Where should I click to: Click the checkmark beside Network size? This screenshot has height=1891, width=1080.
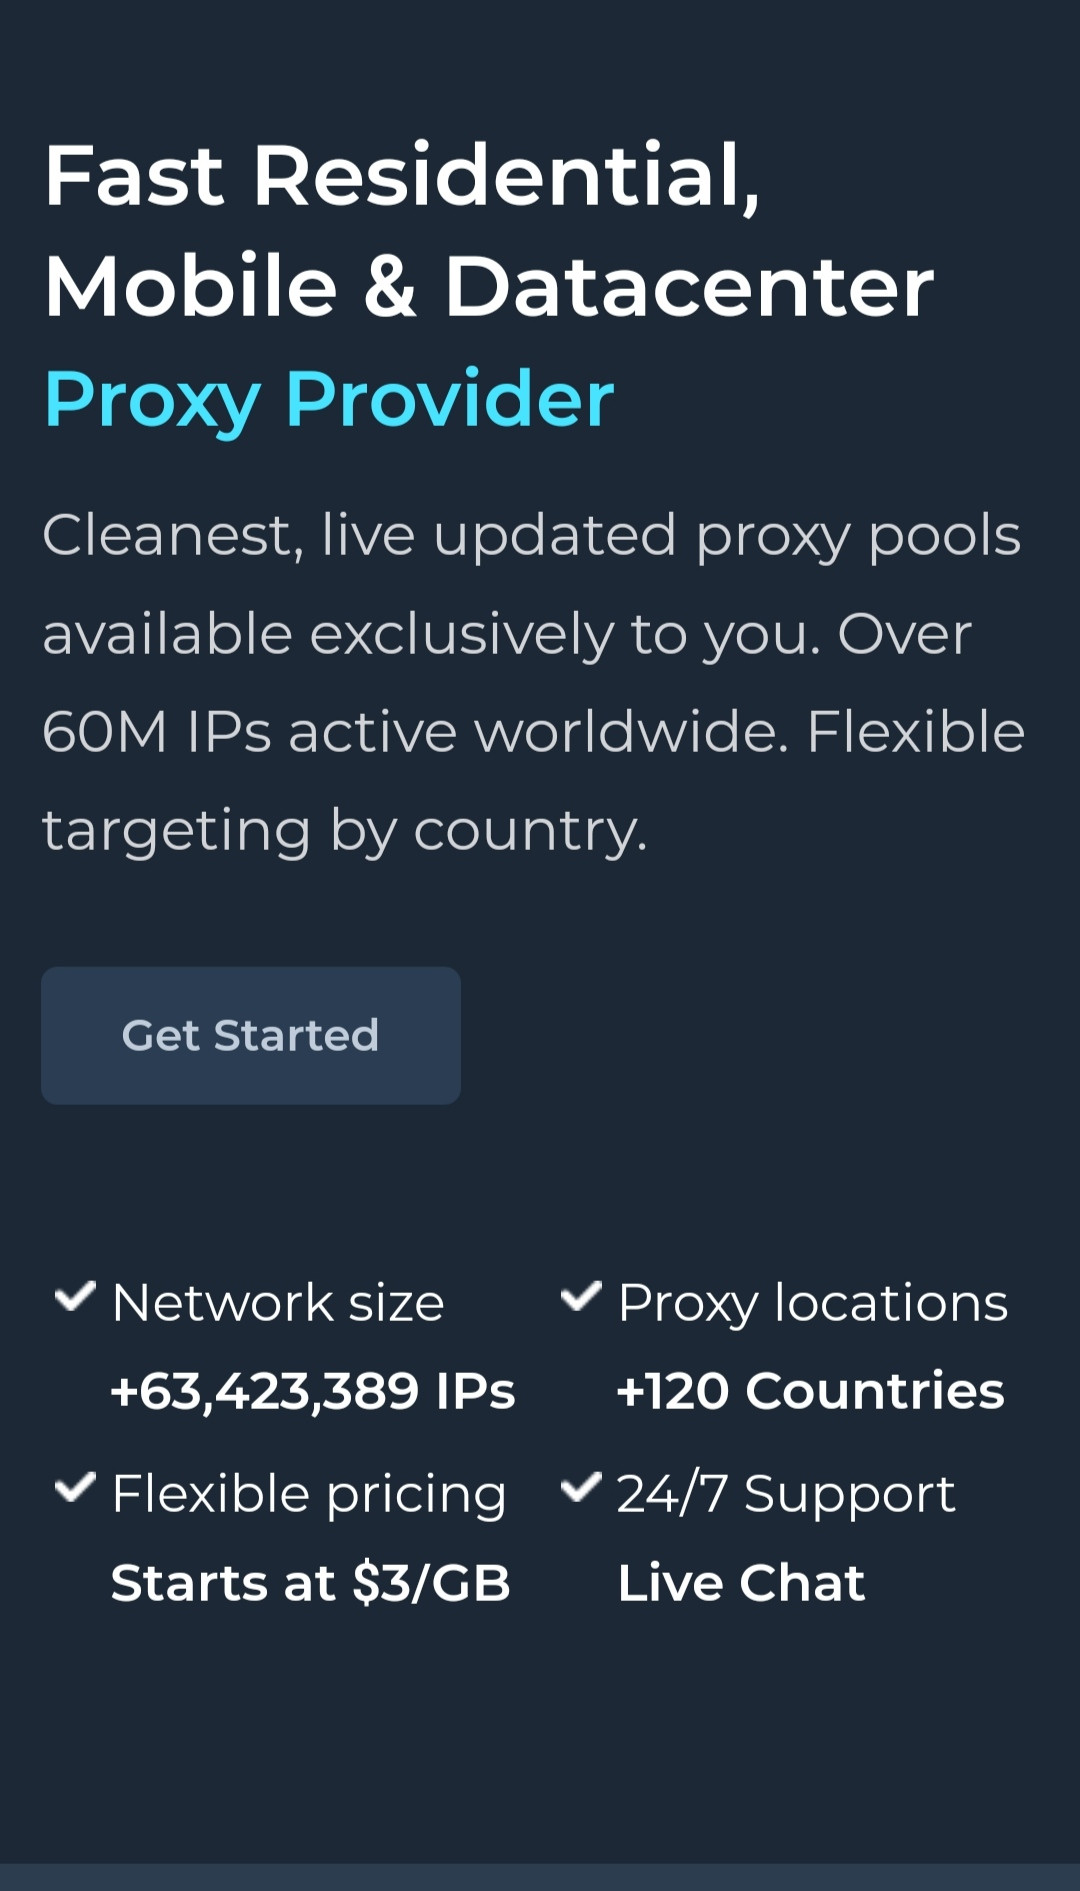coord(75,1296)
